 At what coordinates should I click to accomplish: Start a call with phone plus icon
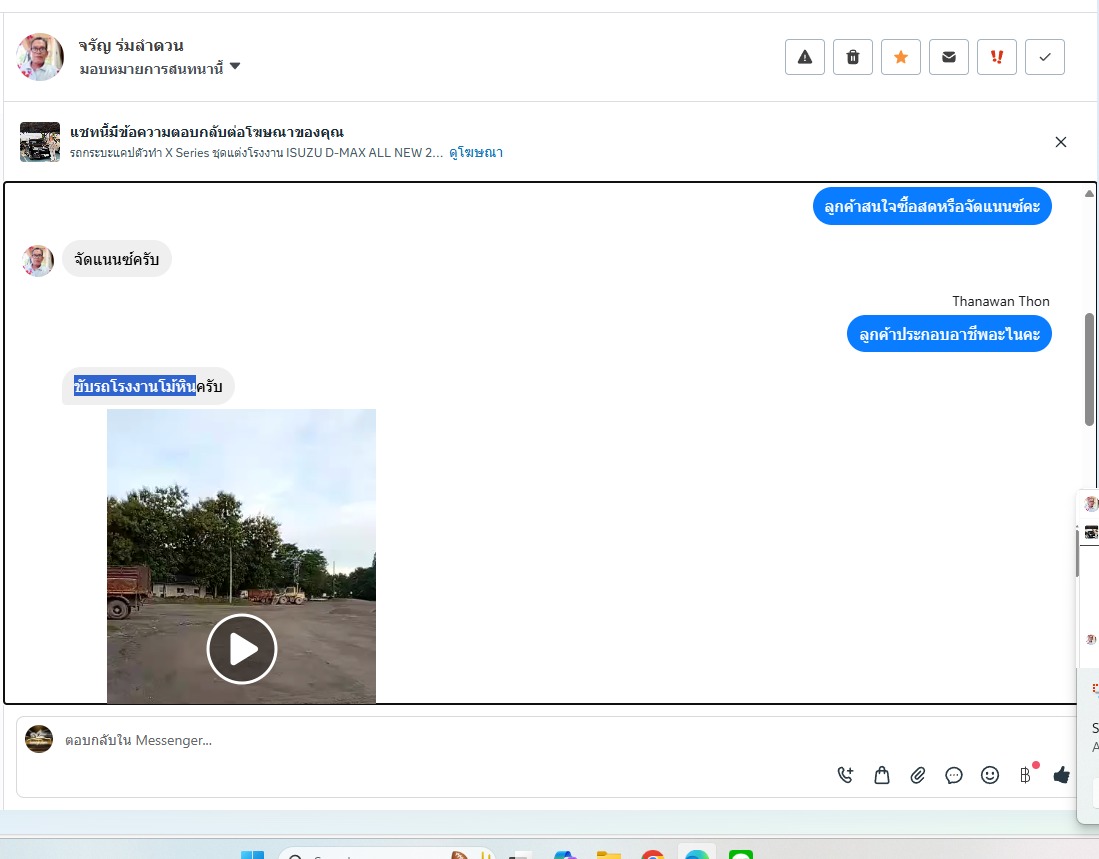point(846,775)
